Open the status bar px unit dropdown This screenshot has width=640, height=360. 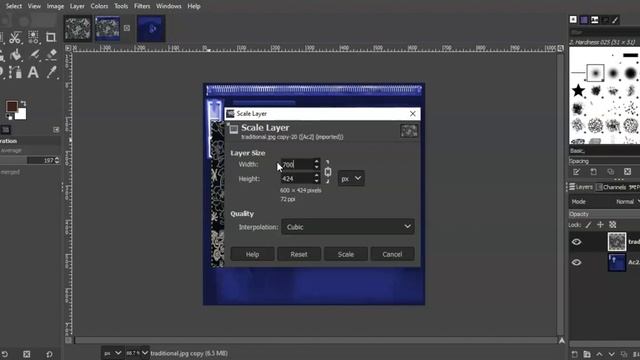pyautogui.click(x=112, y=353)
